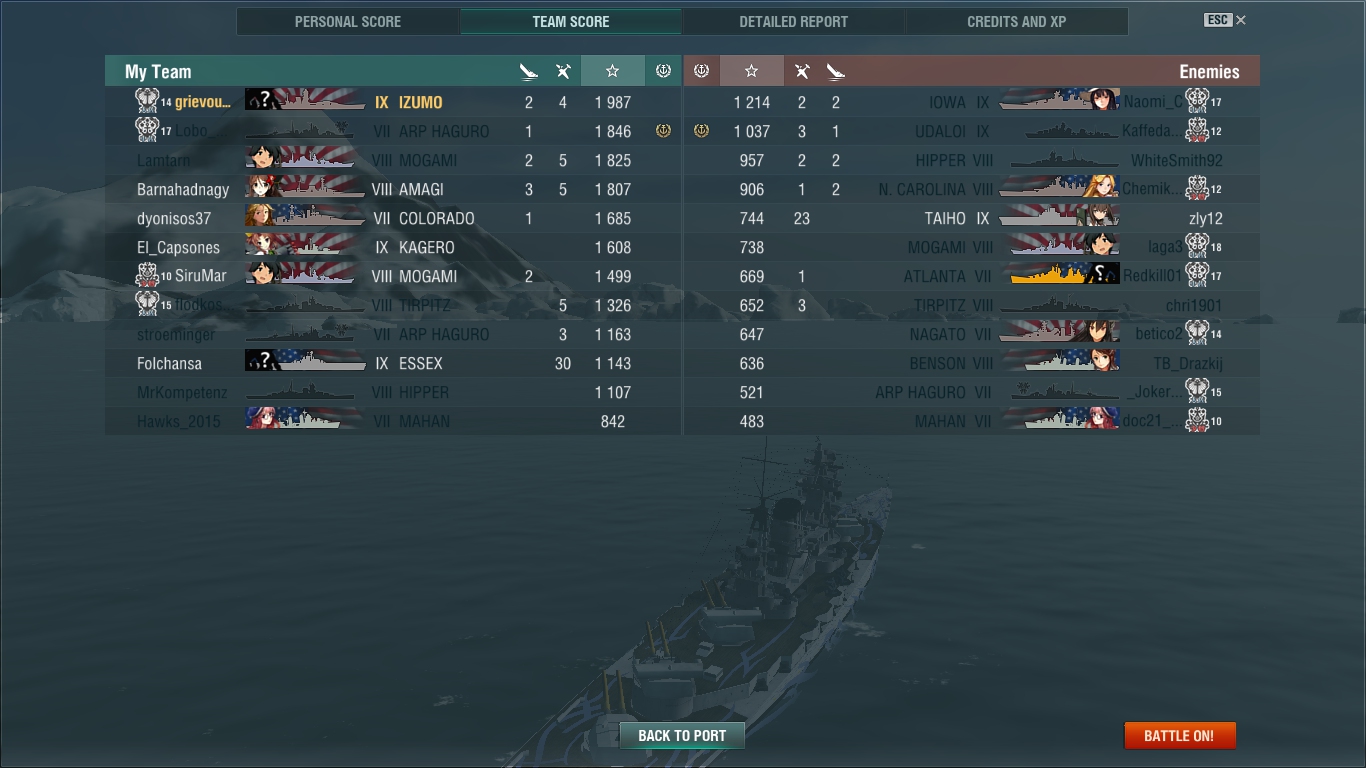Viewport: 1366px width, 768px height.
Task: Click enemy Redkill's ATLANTA ship thumbnail
Action: point(1064,275)
